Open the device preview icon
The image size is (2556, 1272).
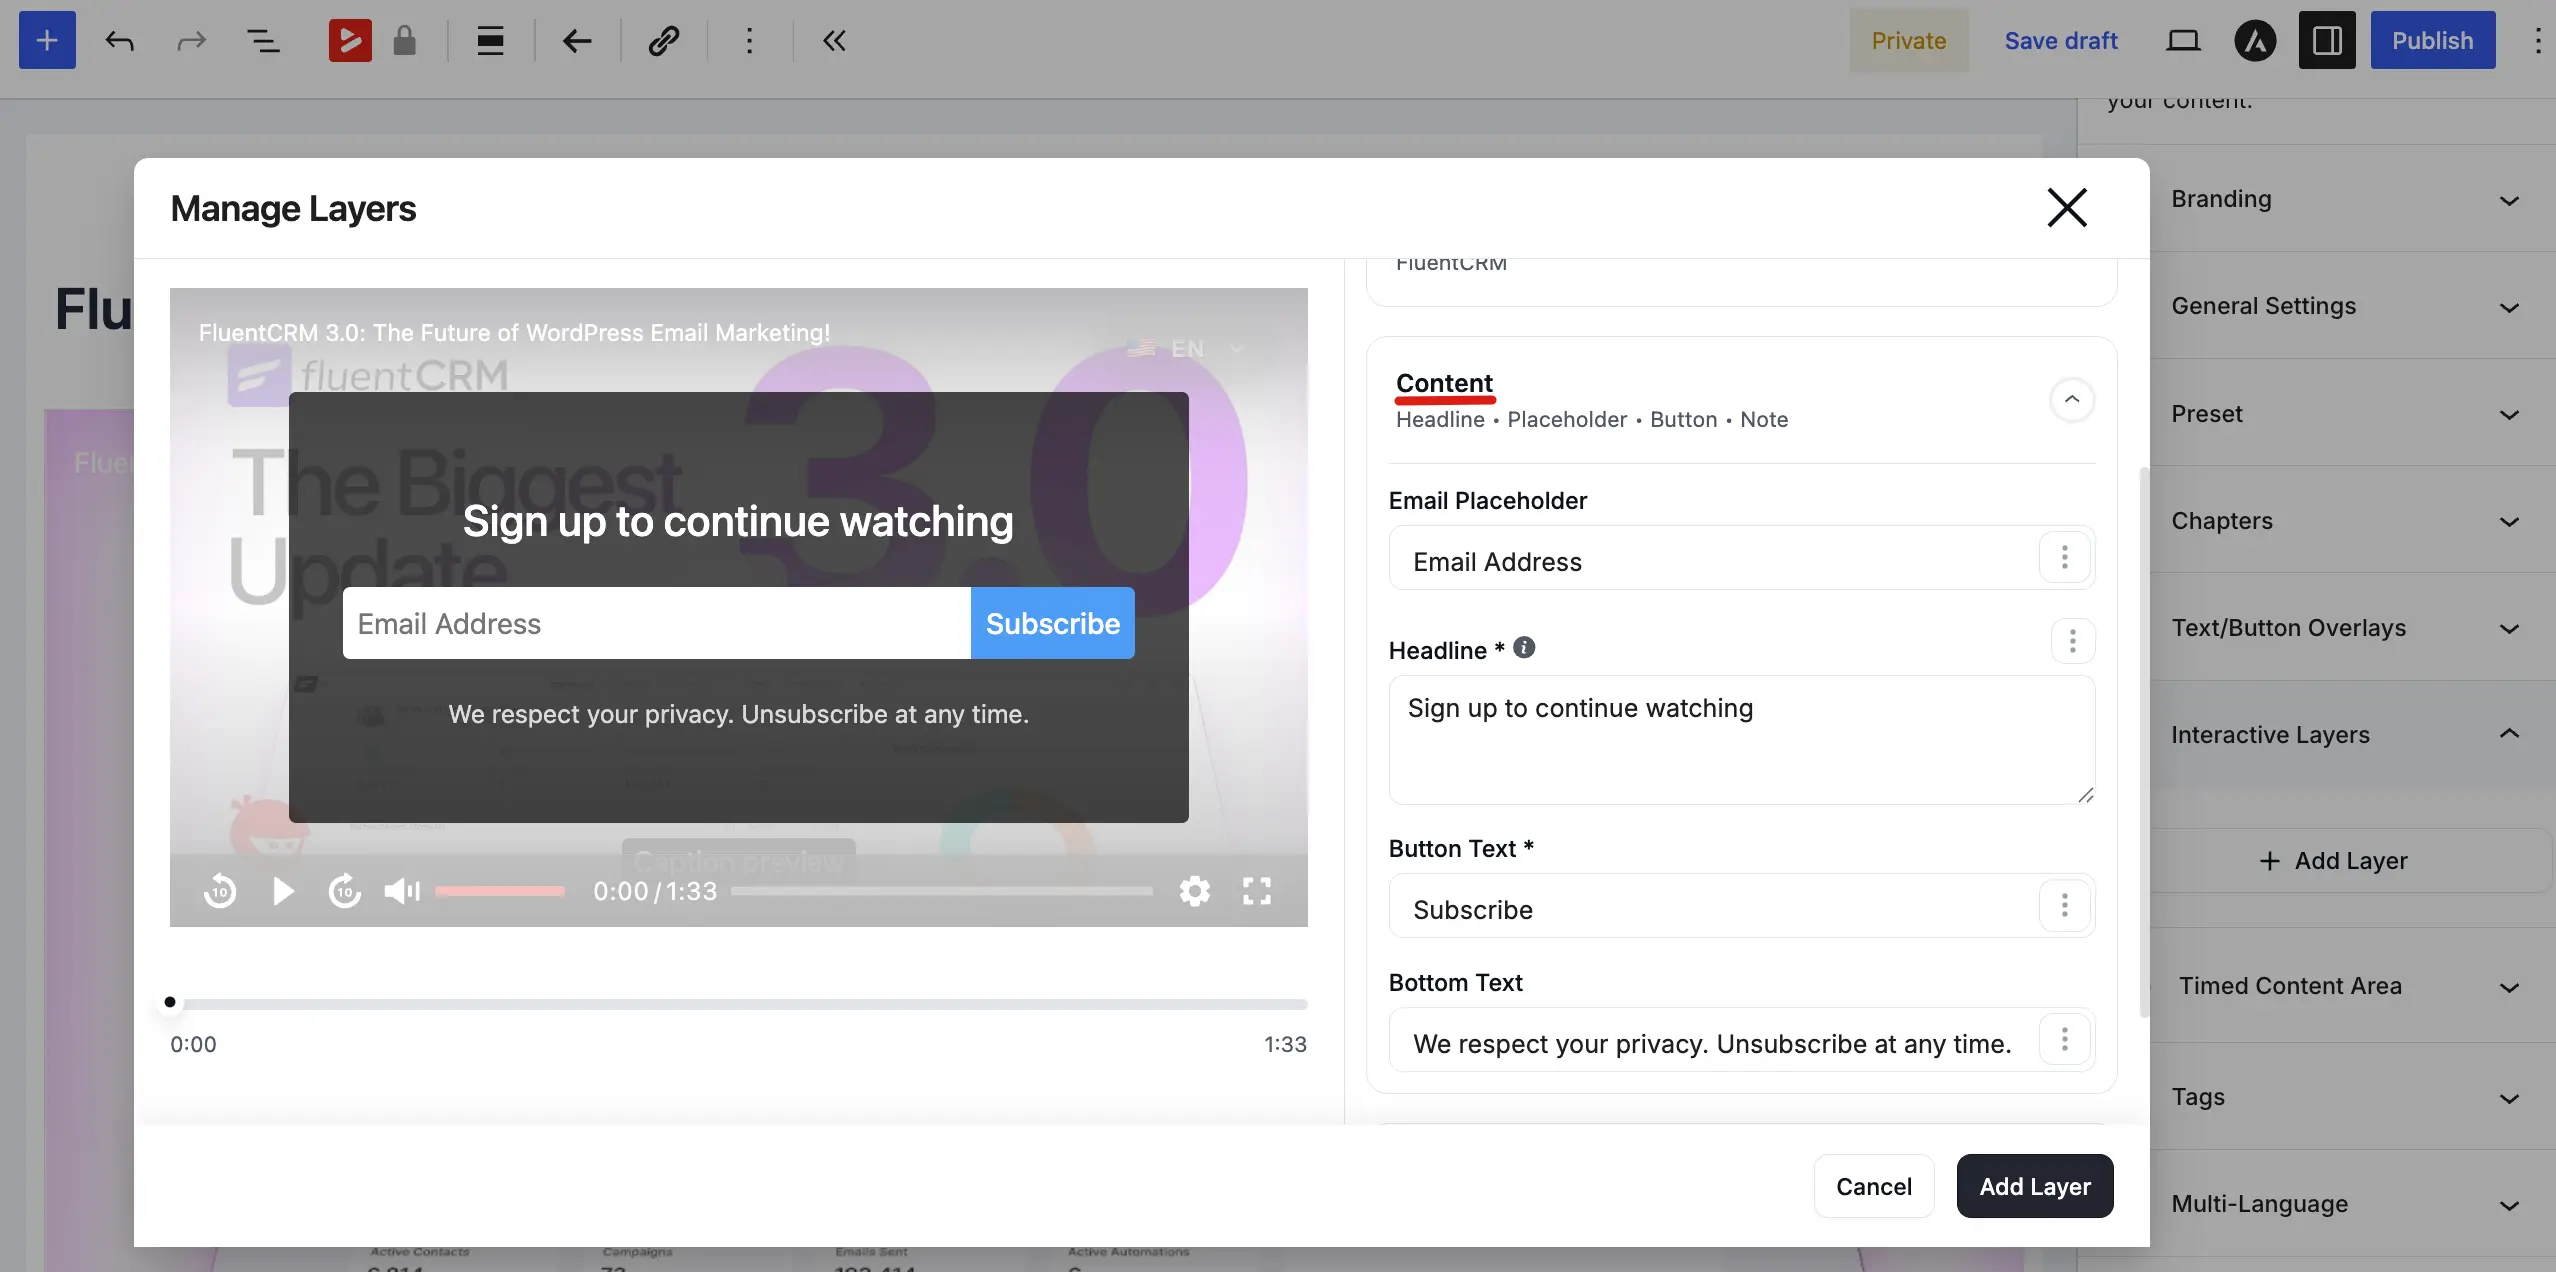coord(2183,40)
